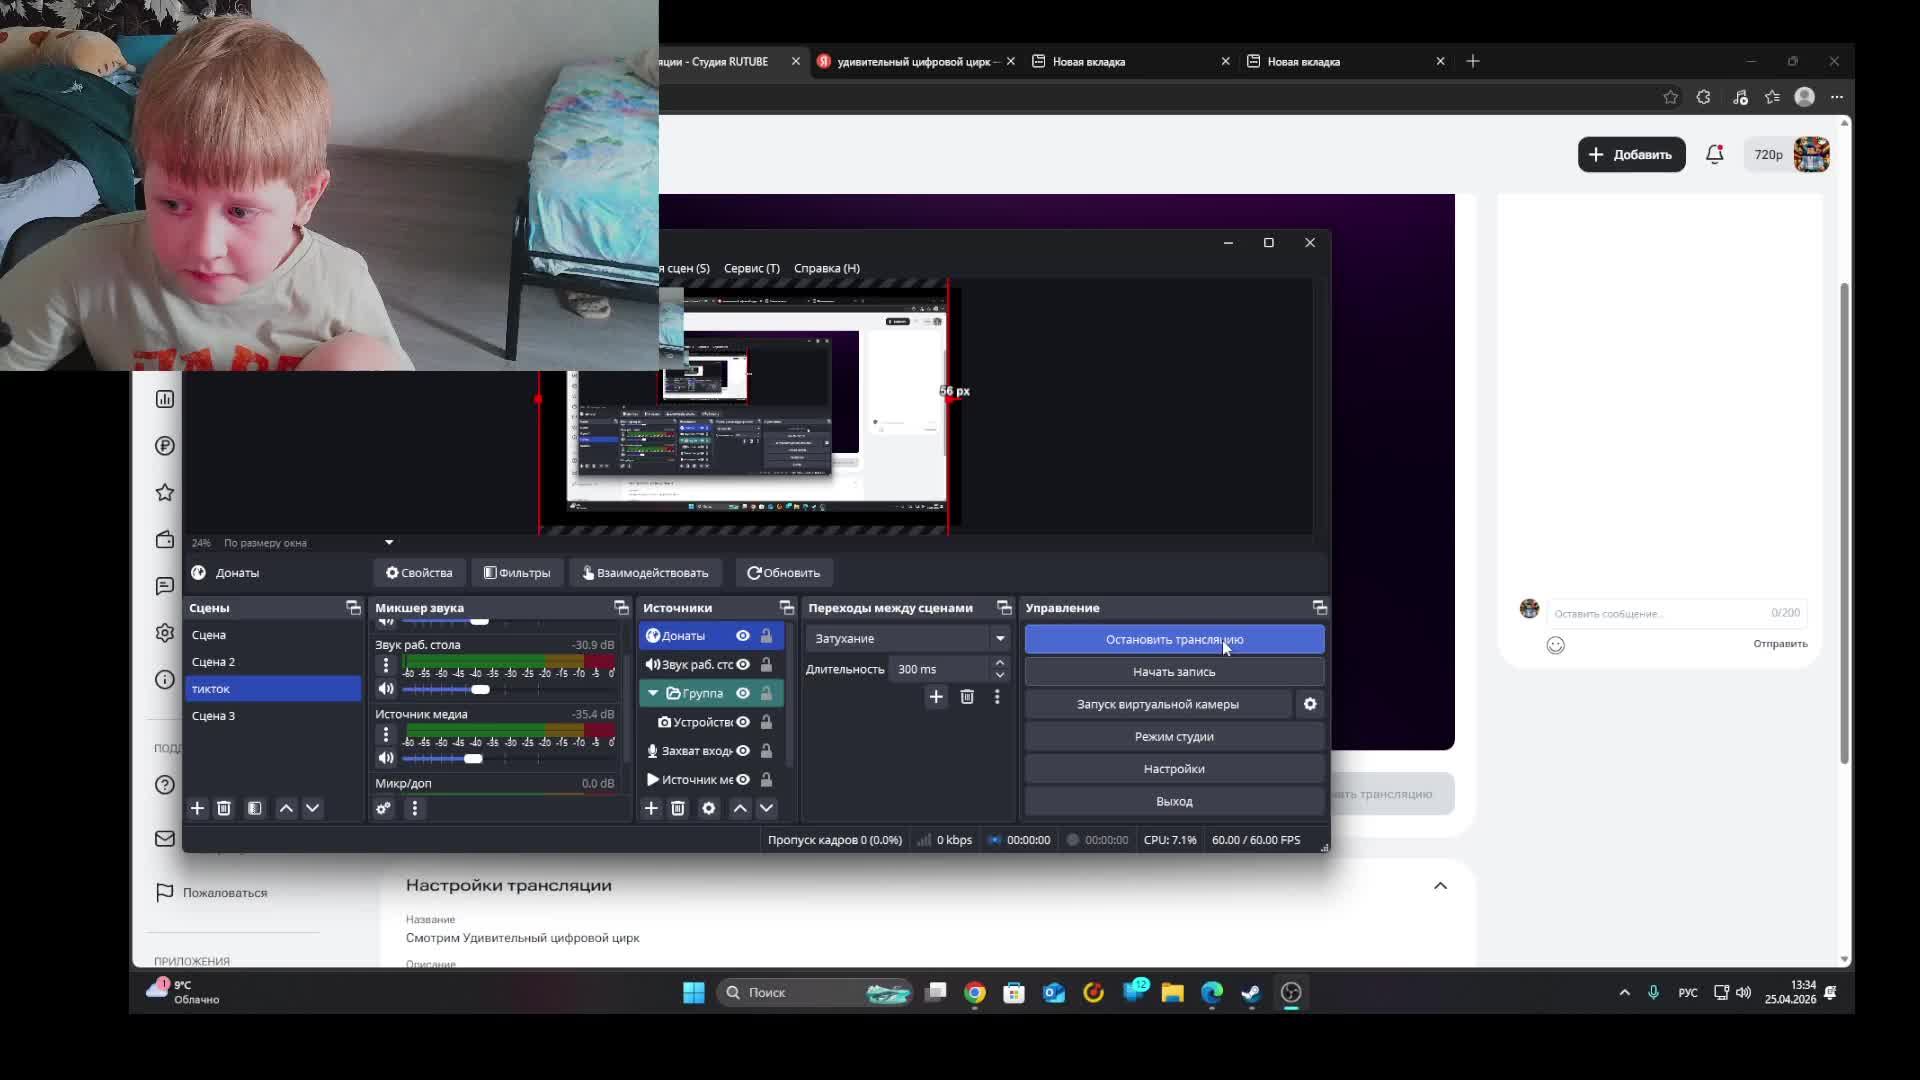
Task: Open virtual camera settings with the gear icon
Action: (1310, 704)
